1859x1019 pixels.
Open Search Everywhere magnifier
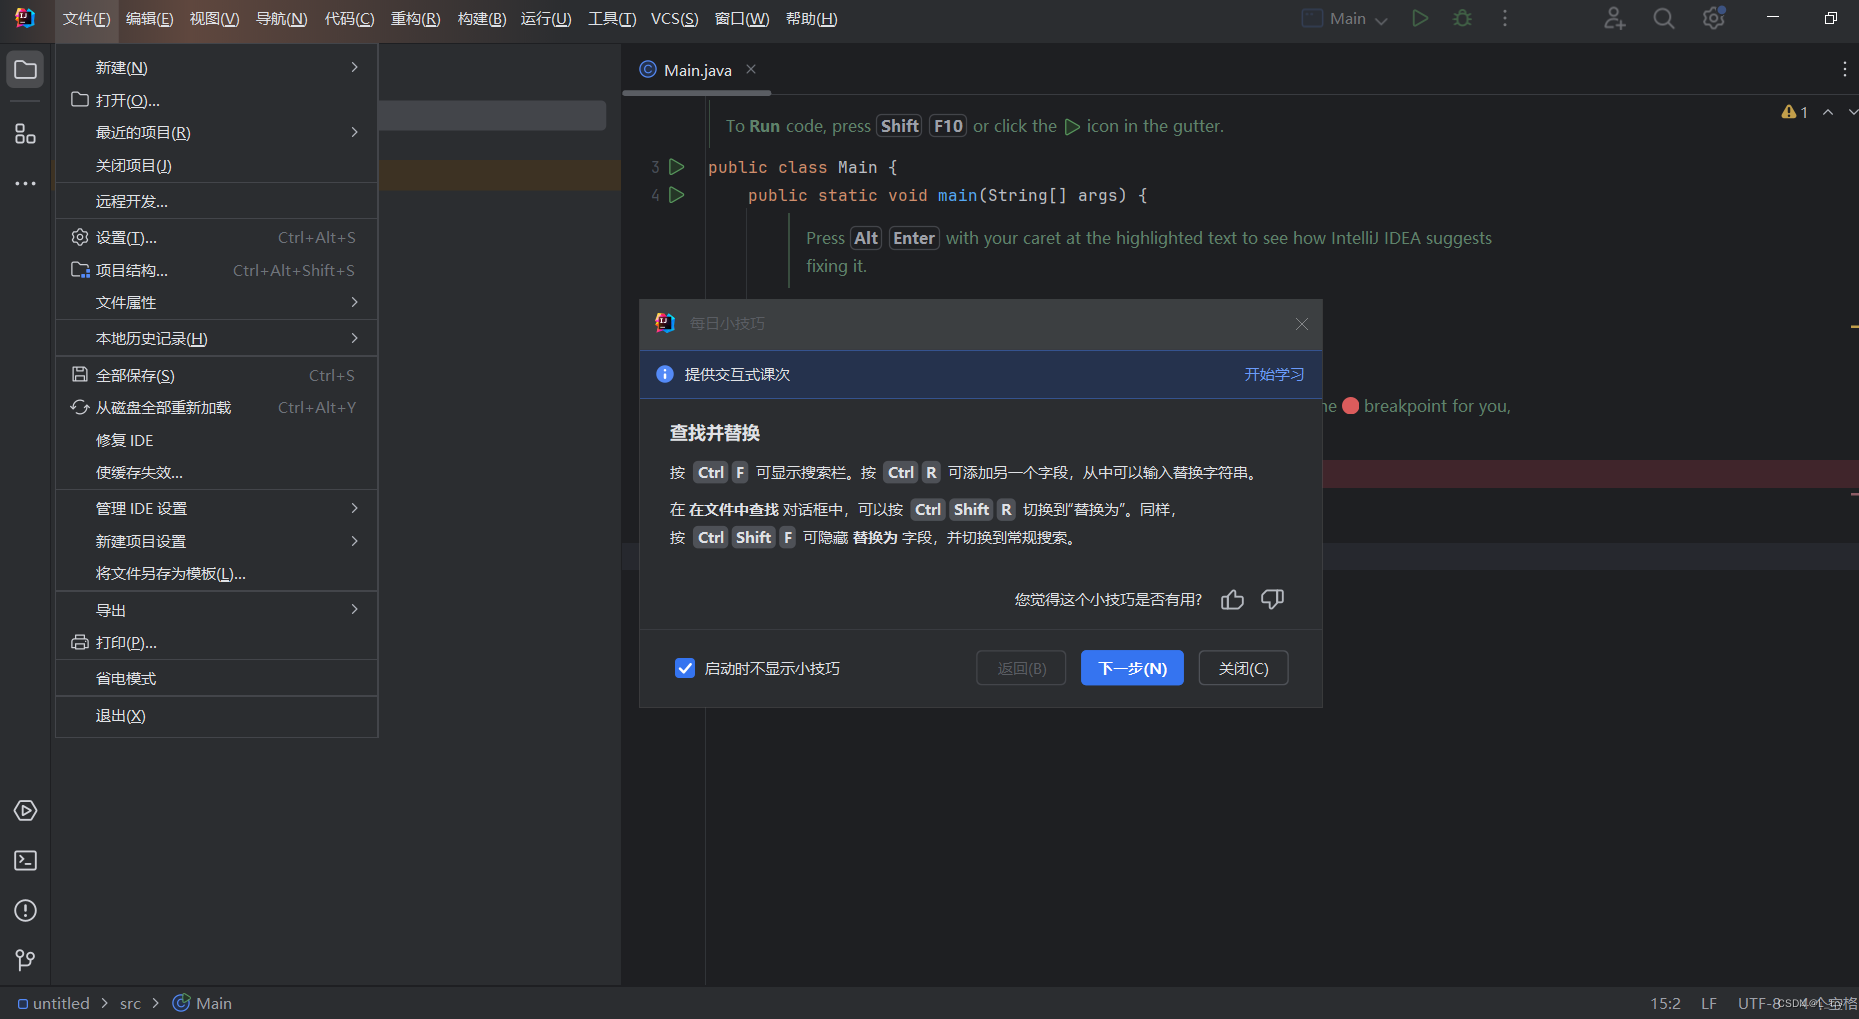point(1664,18)
